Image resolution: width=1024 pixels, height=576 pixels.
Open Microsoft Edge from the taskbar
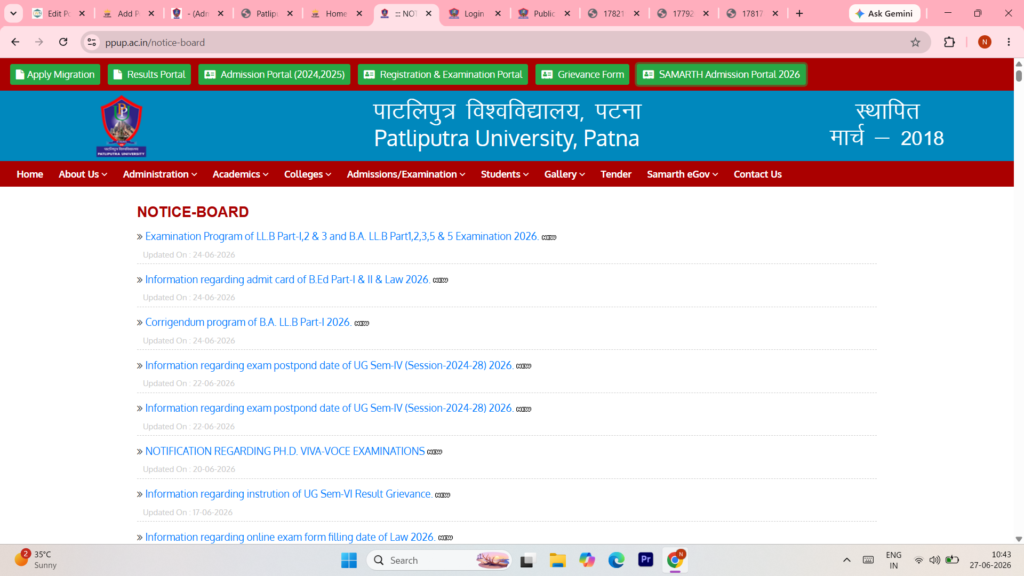click(616, 560)
